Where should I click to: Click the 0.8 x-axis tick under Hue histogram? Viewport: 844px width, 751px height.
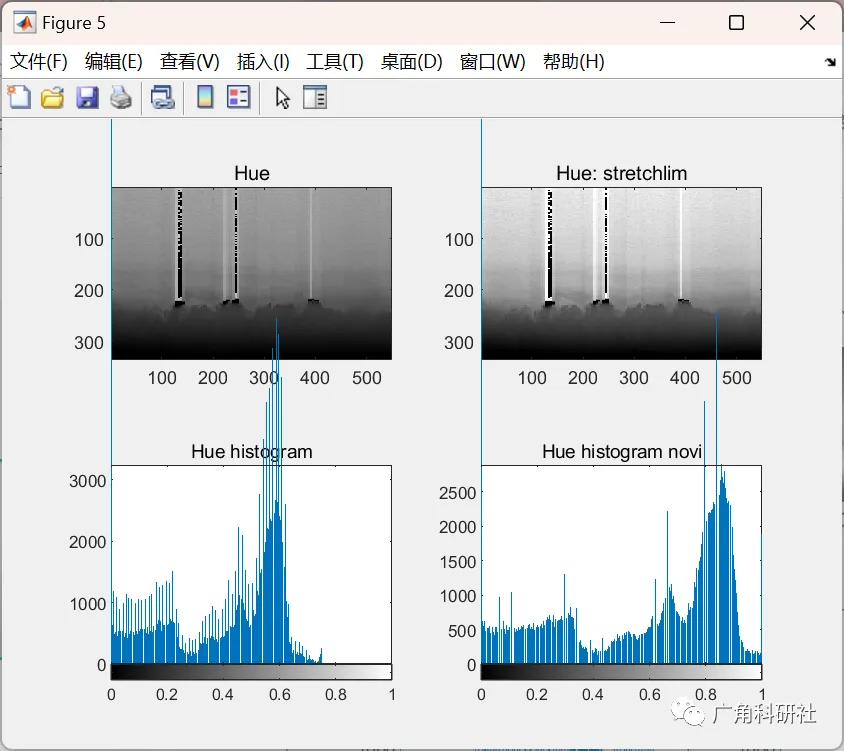coord(335,694)
